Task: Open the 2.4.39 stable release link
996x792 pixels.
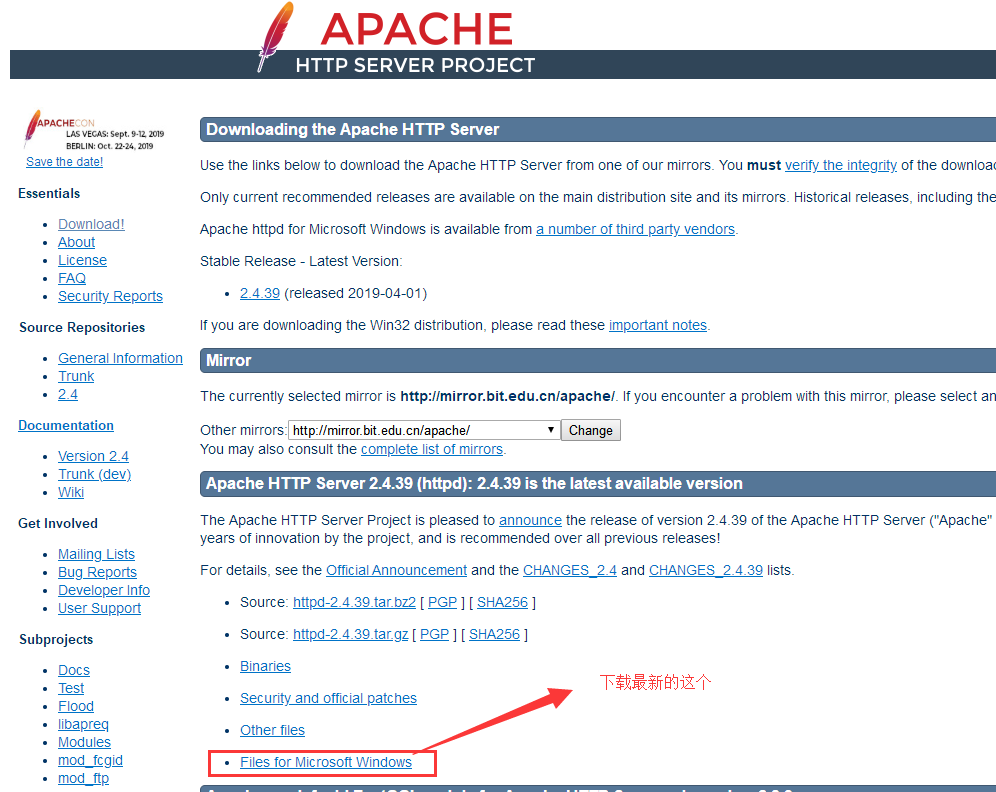Action: pos(260,293)
